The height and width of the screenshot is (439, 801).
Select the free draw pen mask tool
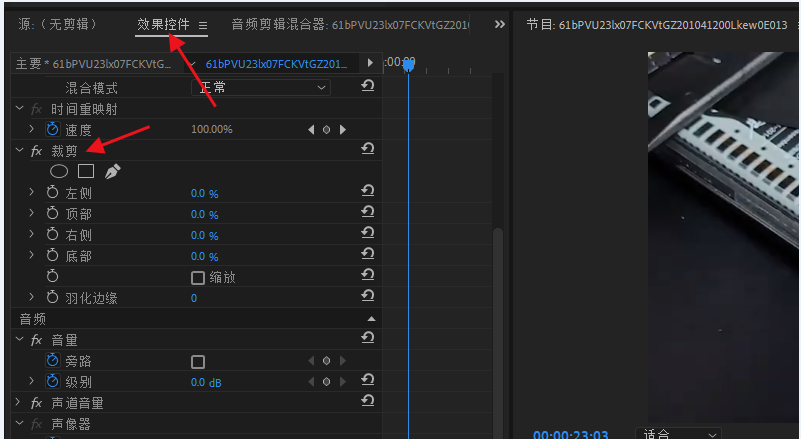(x=112, y=172)
